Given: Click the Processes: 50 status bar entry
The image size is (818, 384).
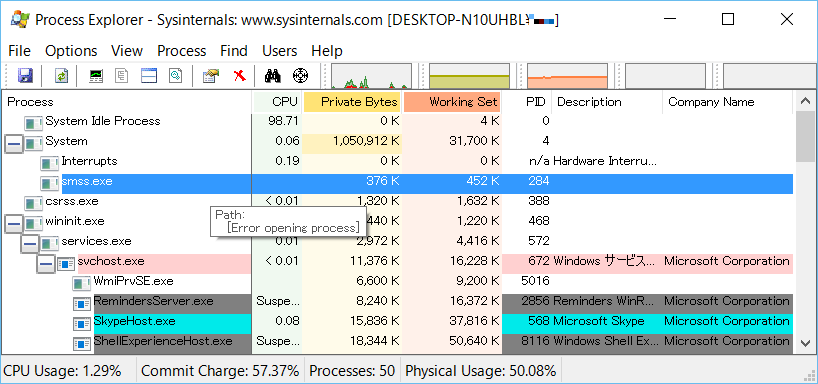Looking at the screenshot, I should [x=352, y=371].
